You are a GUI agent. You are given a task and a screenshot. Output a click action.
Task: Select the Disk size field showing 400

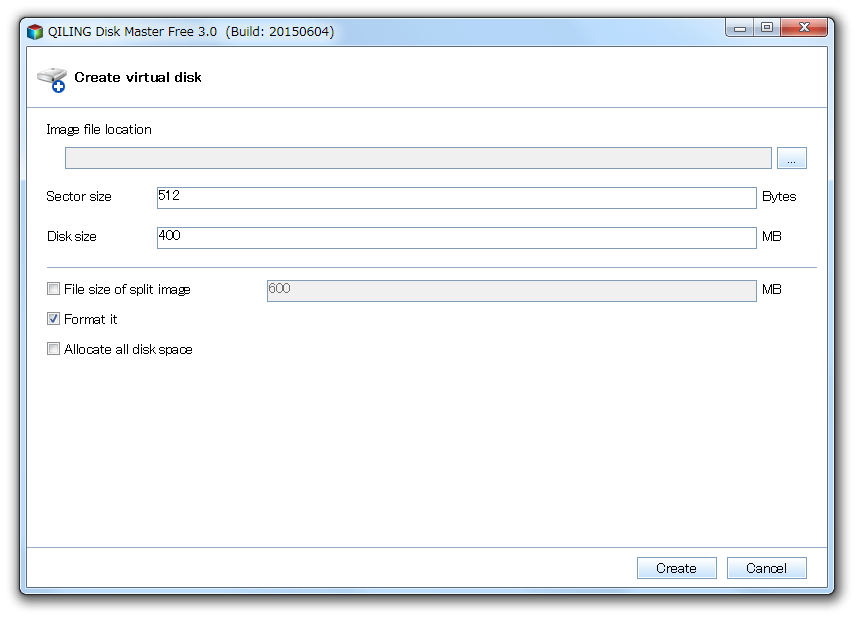click(456, 237)
